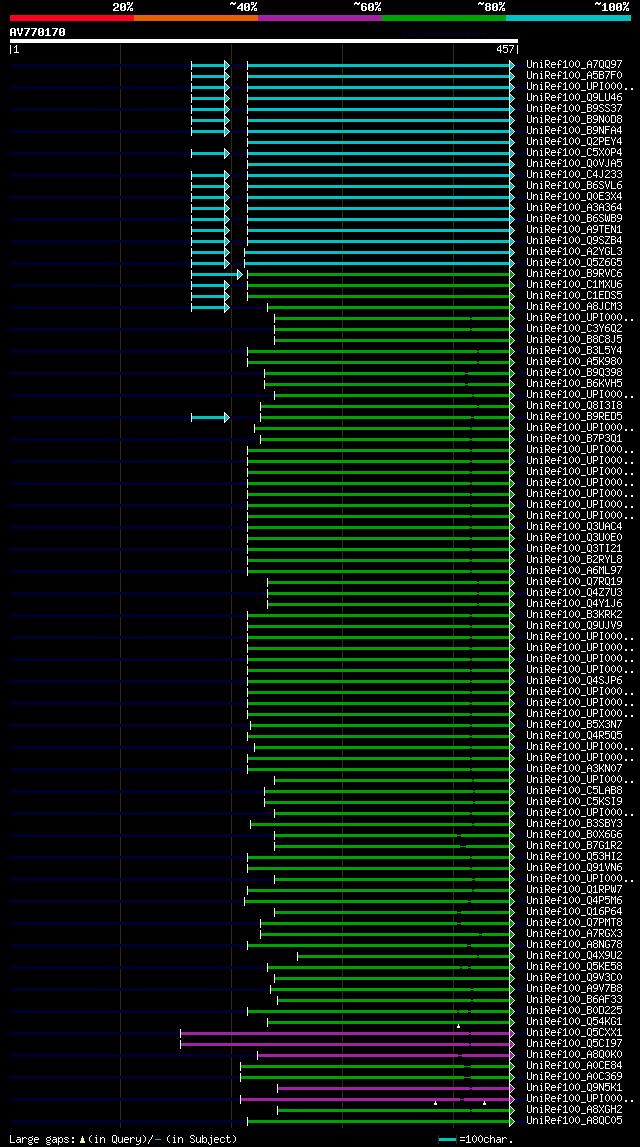
Task: Click the UniRef100_Q5Z6G5 hit name
Action: (574, 263)
